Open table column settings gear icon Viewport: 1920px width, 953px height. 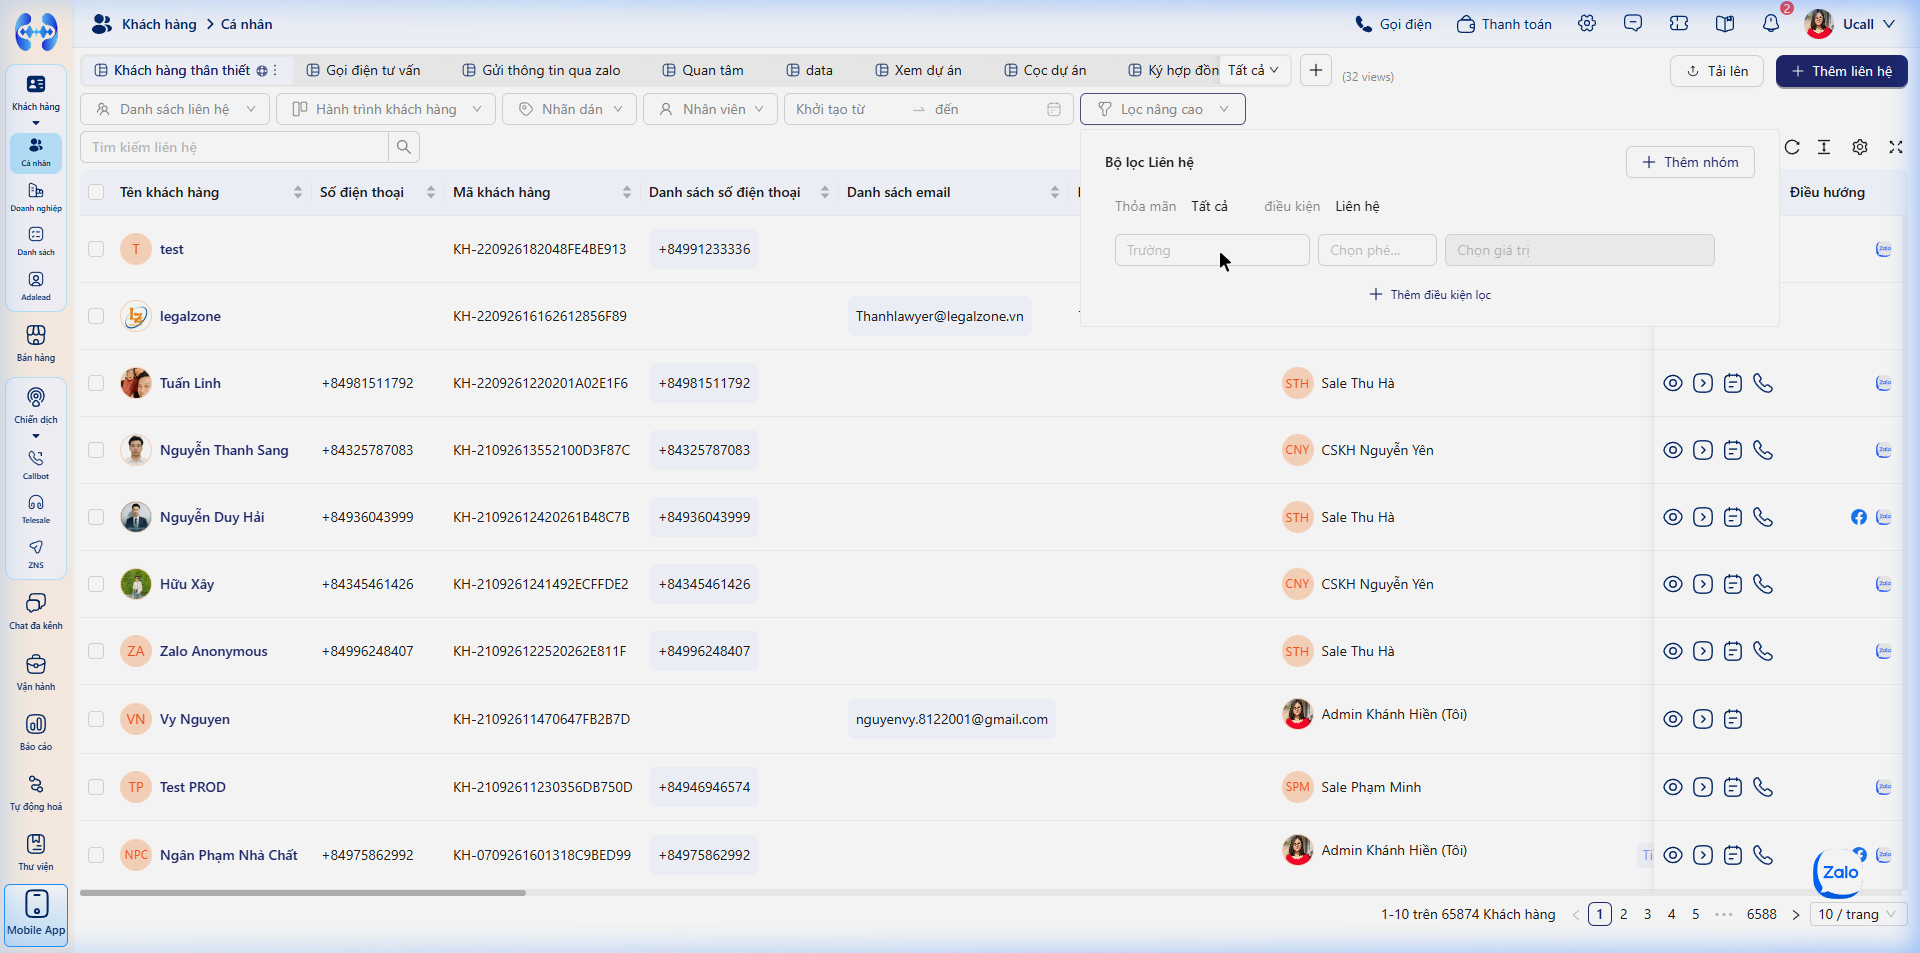[1860, 147]
